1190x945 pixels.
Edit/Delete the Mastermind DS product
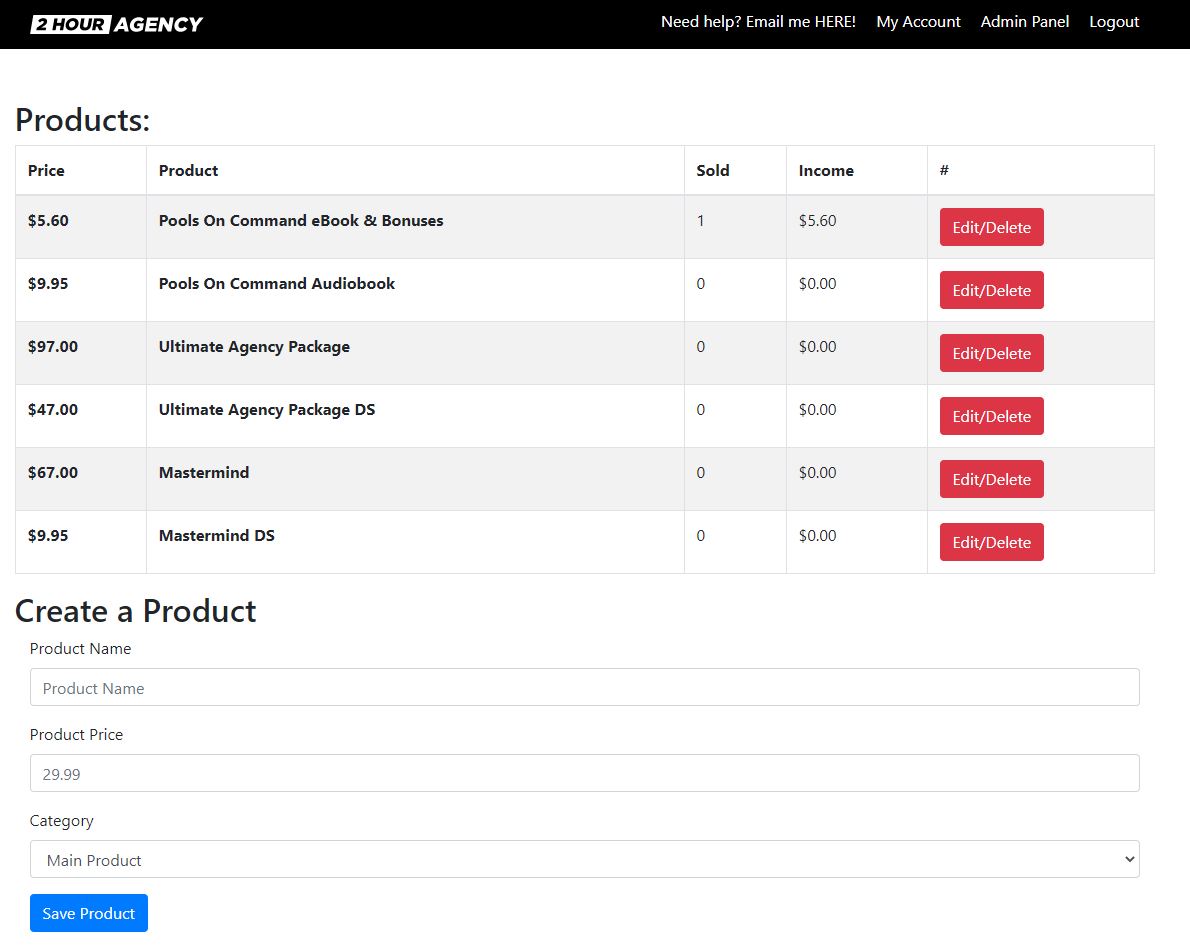click(991, 542)
